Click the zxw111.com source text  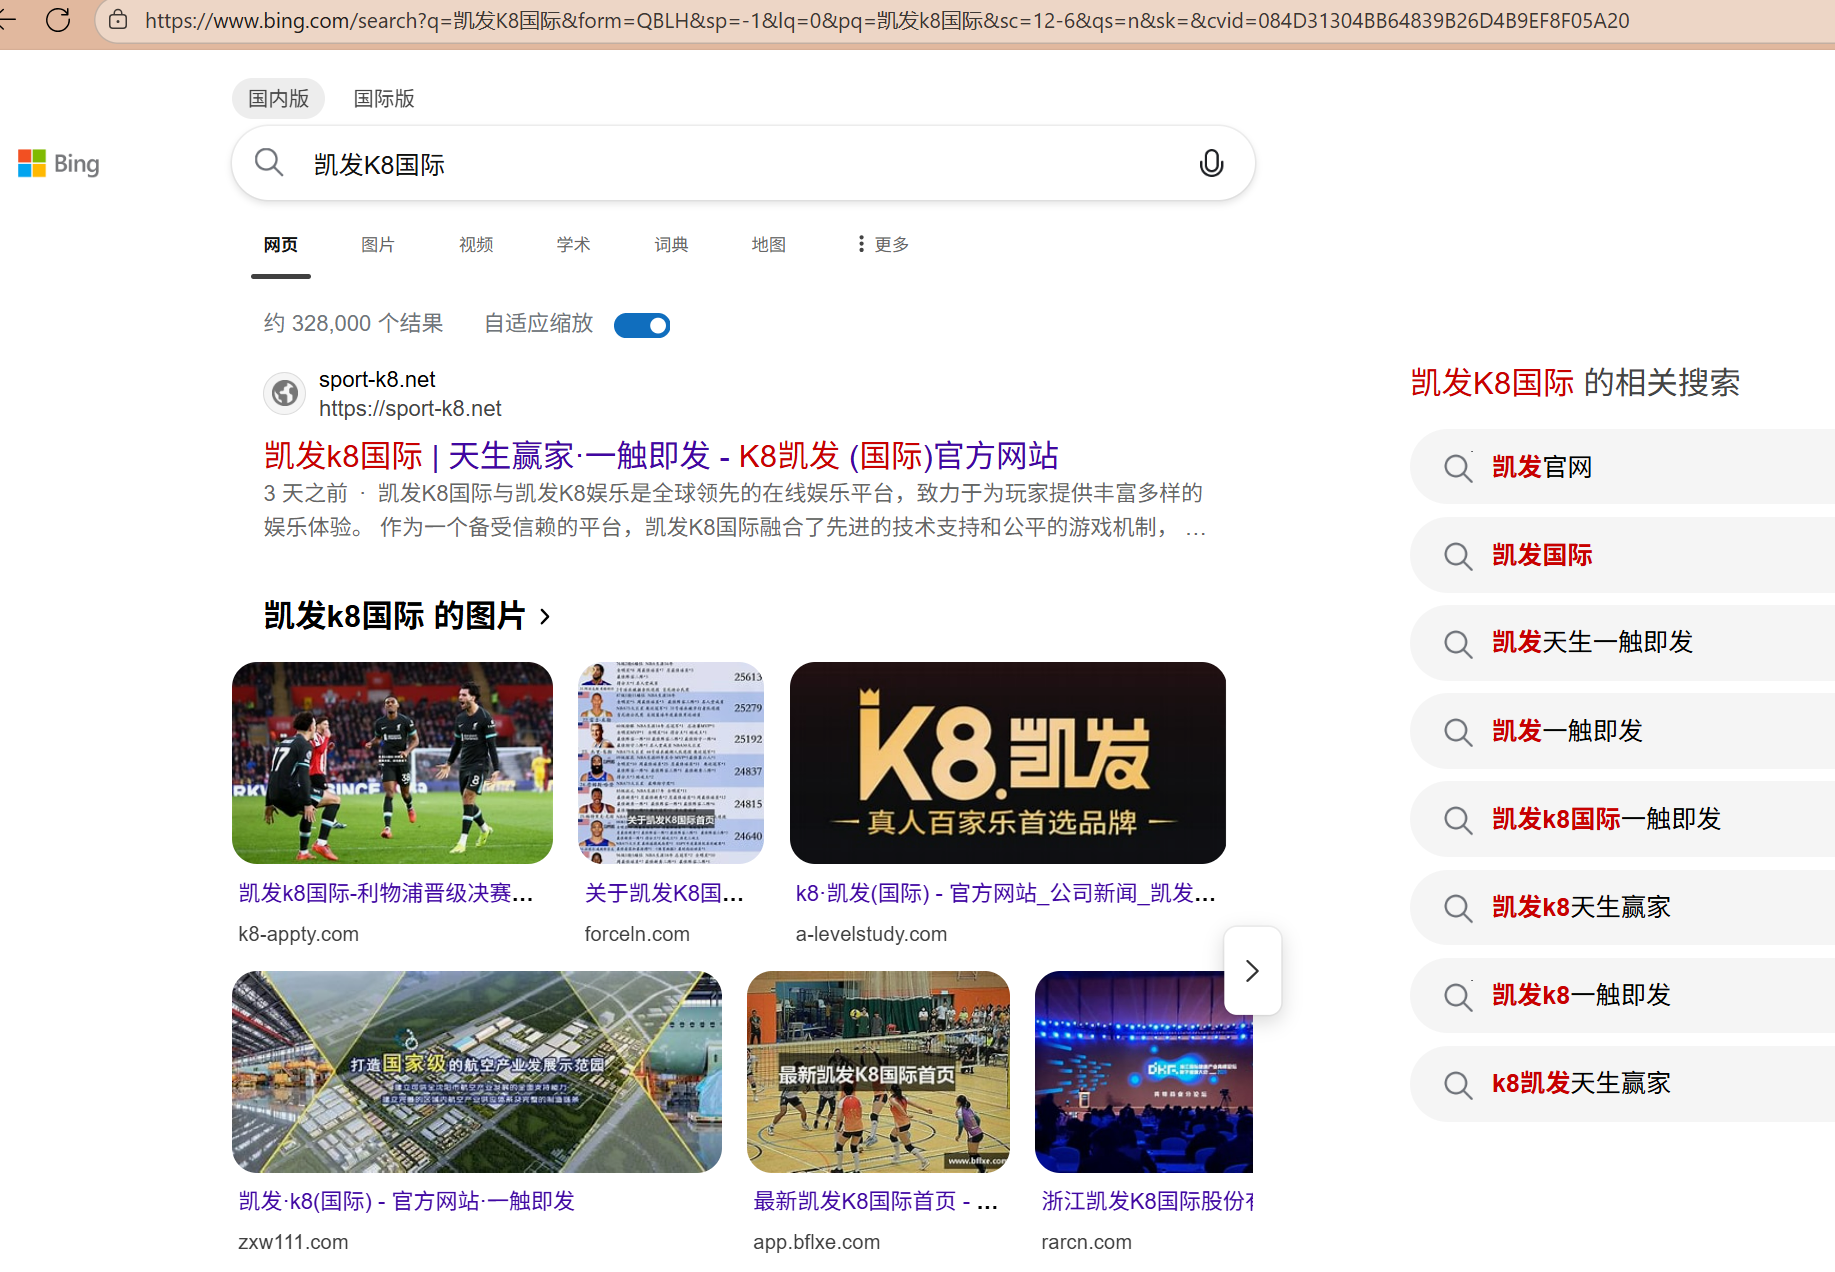[x=293, y=1242]
